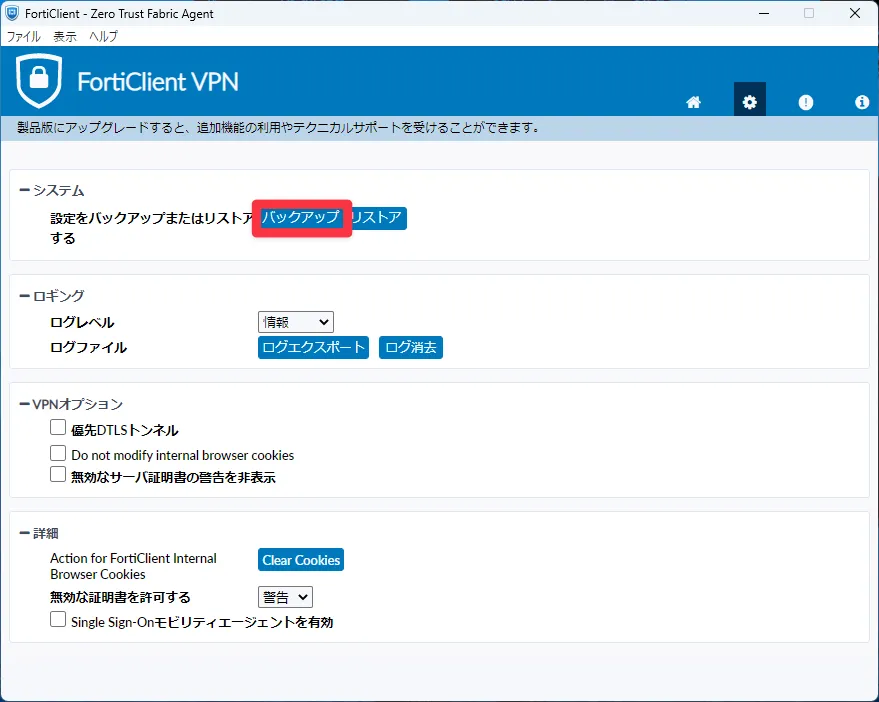The height and width of the screenshot is (702, 879).
Task: Collapse the VPNオプション section
Action: point(24,404)
